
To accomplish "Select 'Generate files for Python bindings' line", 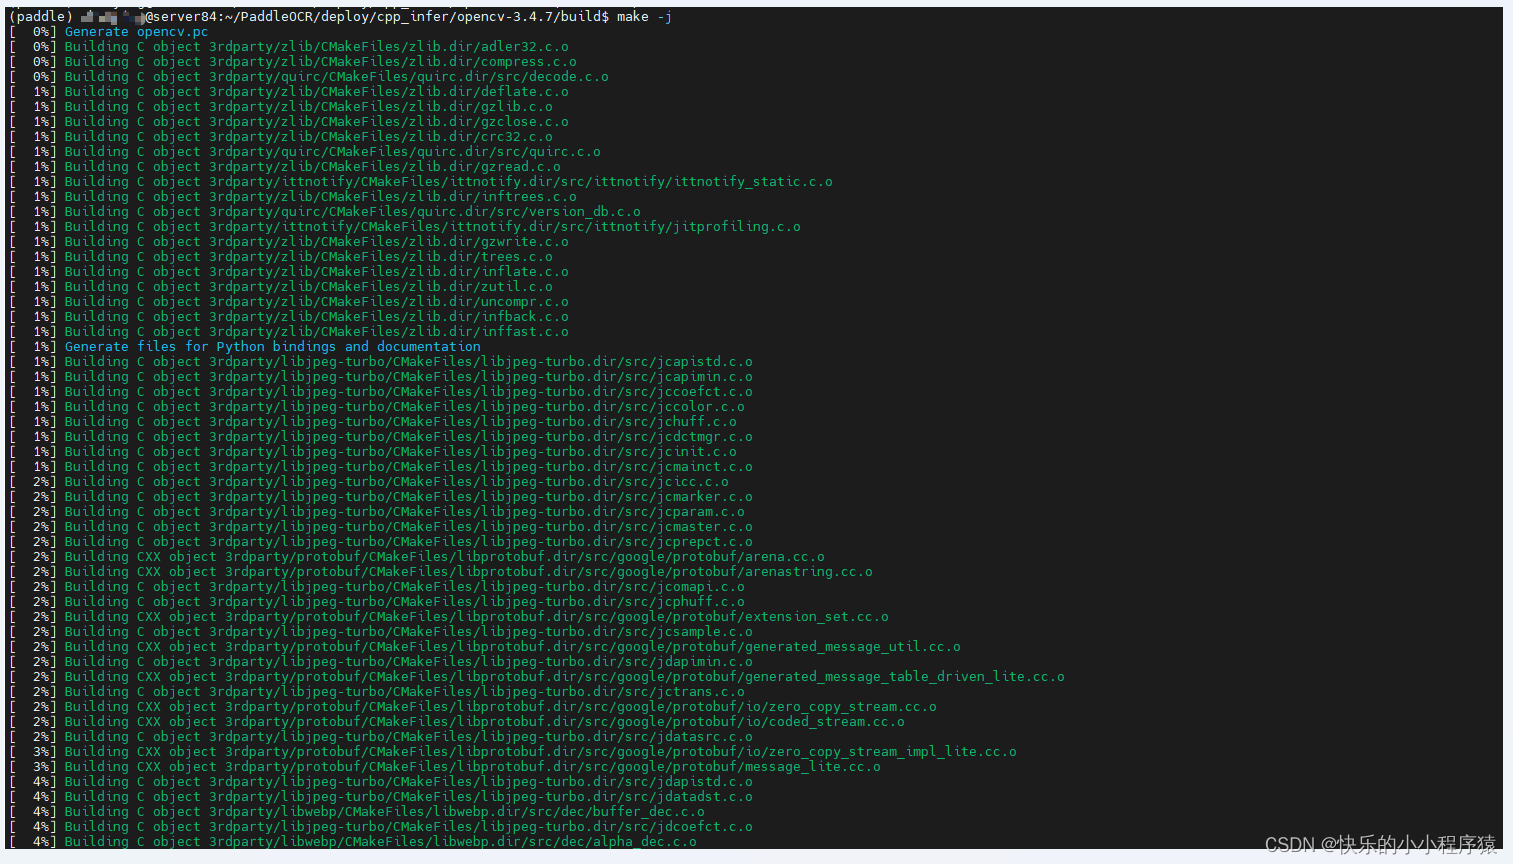I will [245, 346].
